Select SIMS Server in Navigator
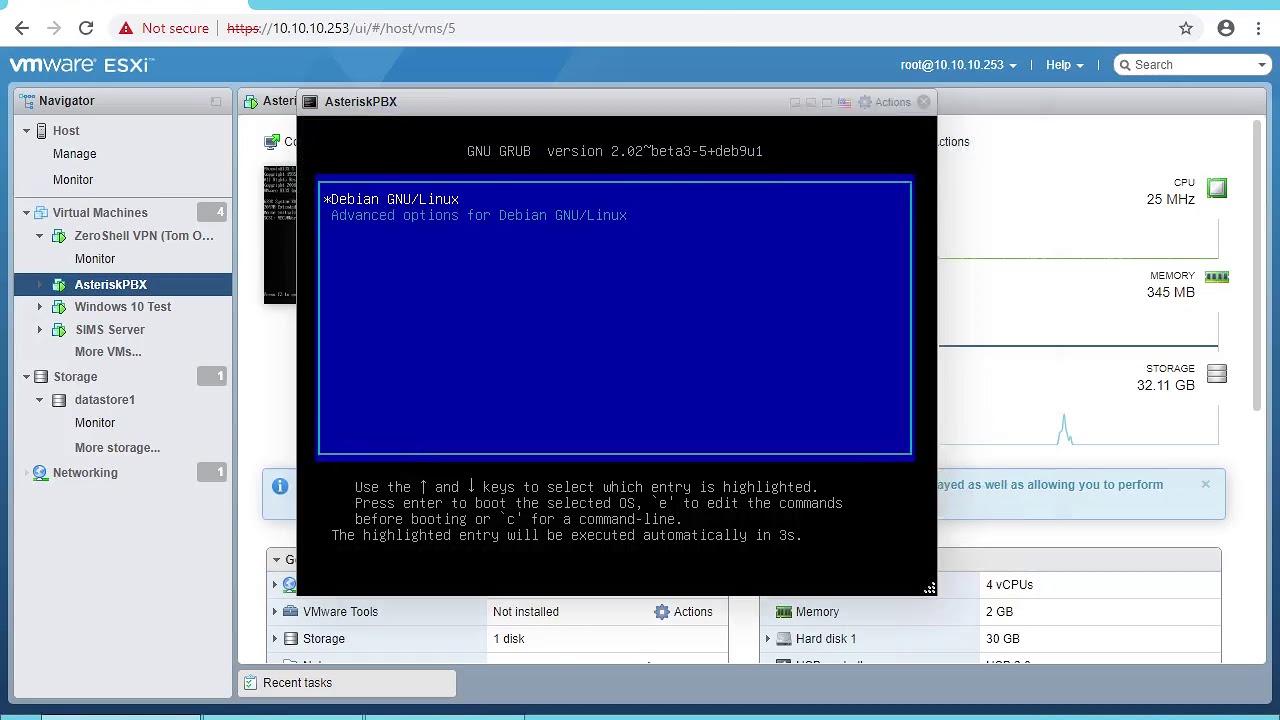This screenshot has height=720, width=1280. pyautogui.click(x=110, y=330)
